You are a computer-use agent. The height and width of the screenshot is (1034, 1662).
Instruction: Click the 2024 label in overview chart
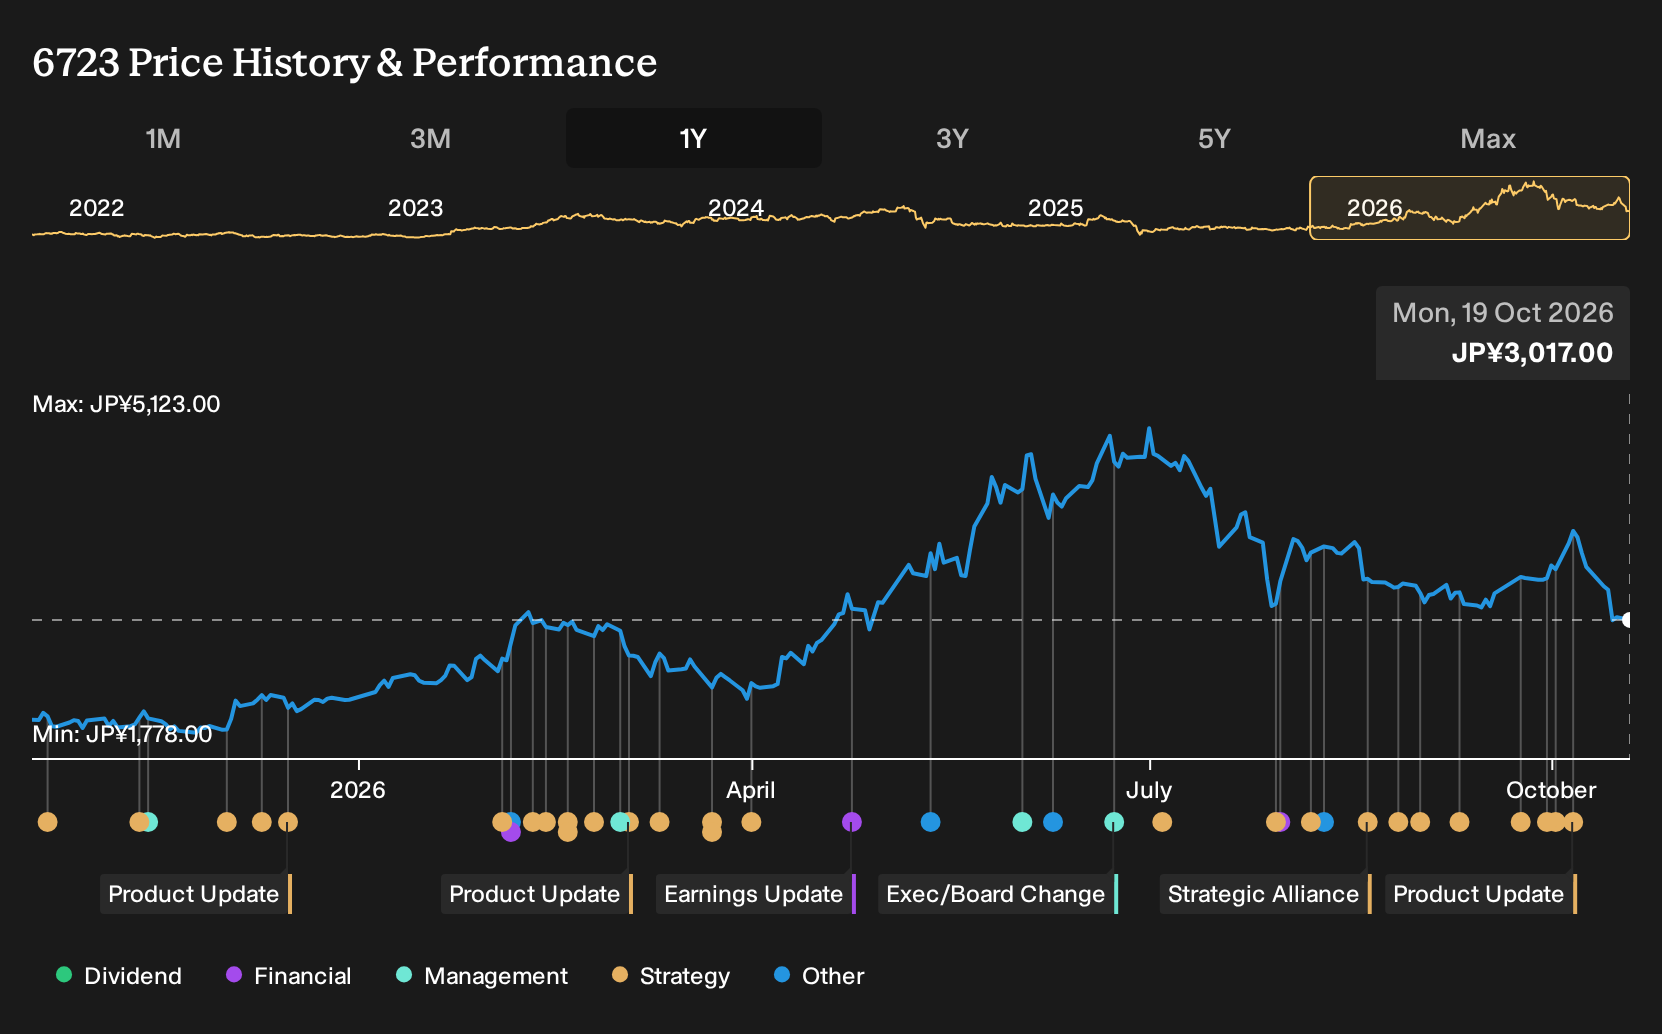click(736, 208)
